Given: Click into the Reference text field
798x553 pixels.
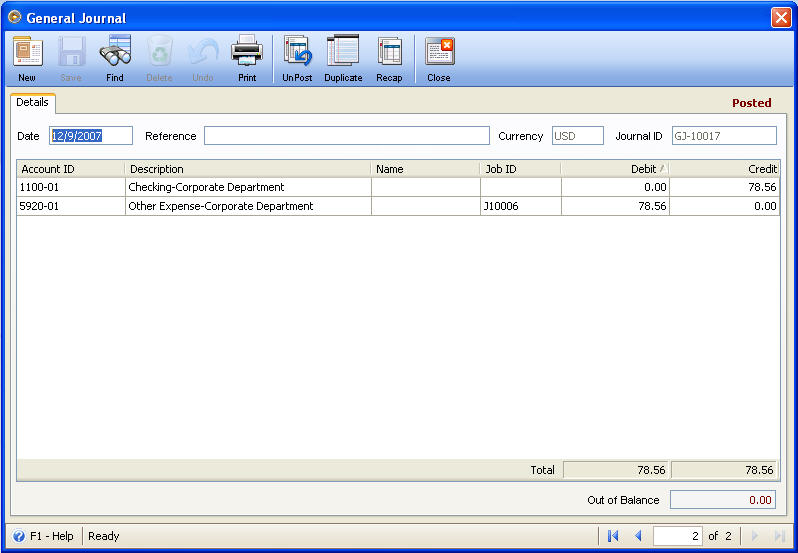Looking at the screenshot, I should pos(347,136).
